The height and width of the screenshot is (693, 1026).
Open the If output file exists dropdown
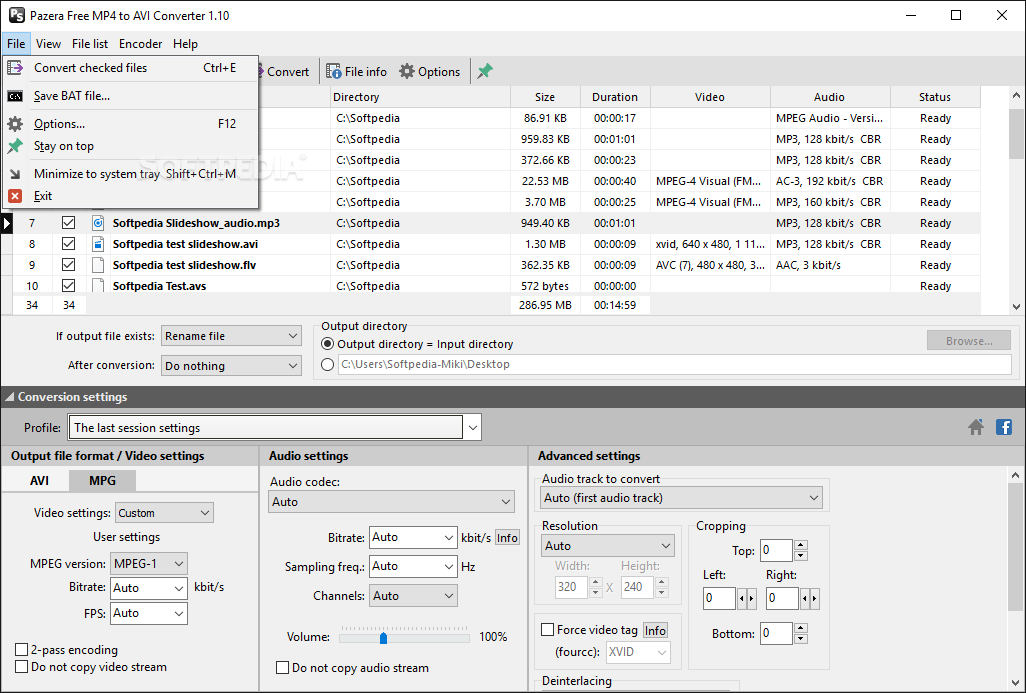[231, 336]
